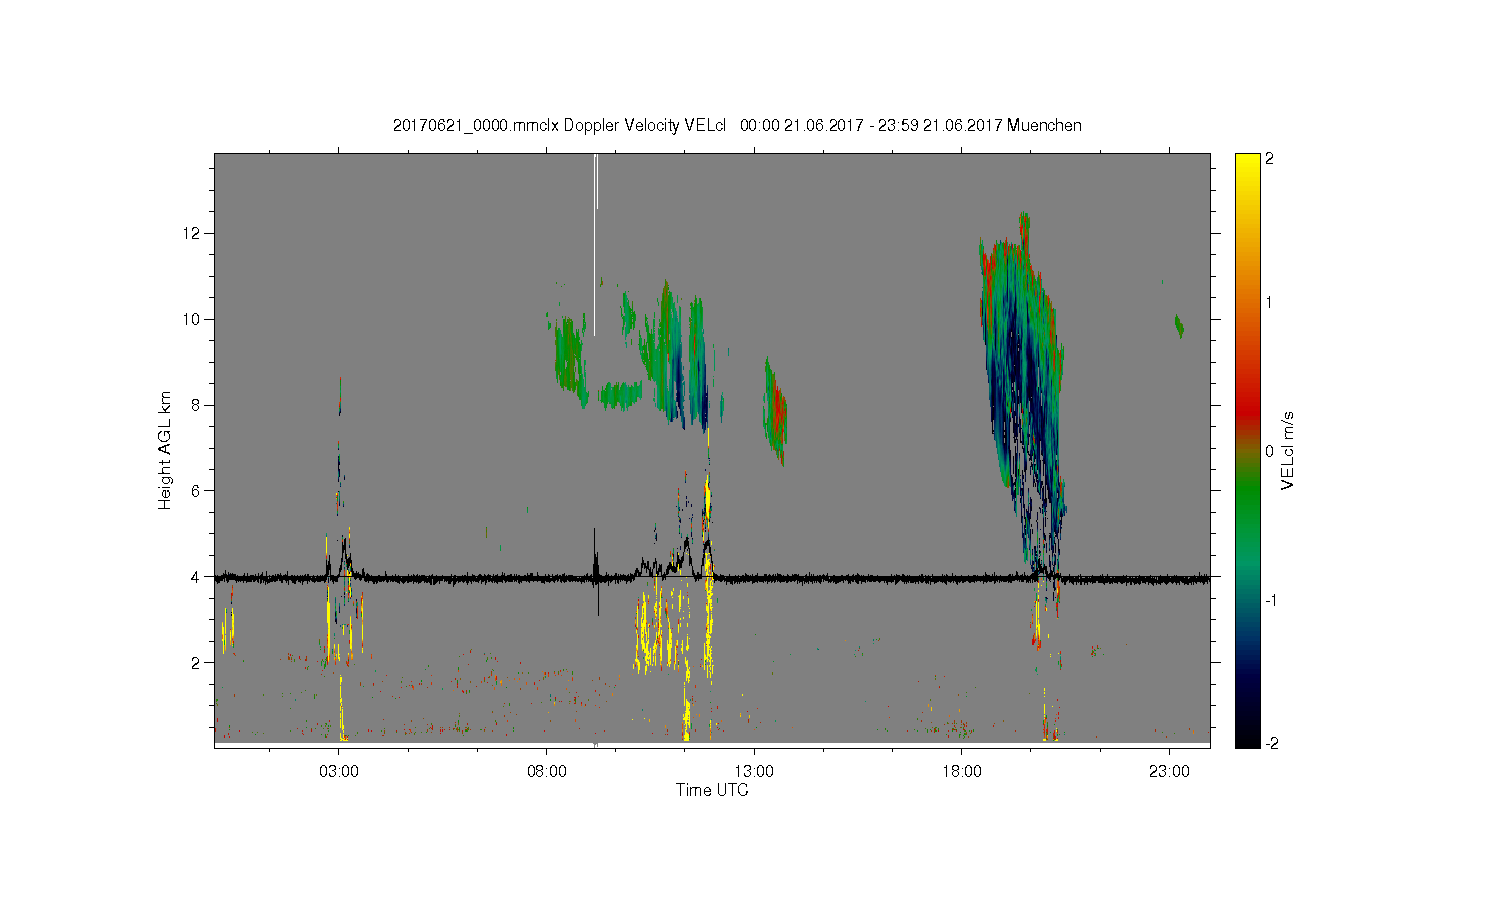Click the colorbar tick value '-2'
This screenshot has width=1500, height=900.
pos(1273,743)
